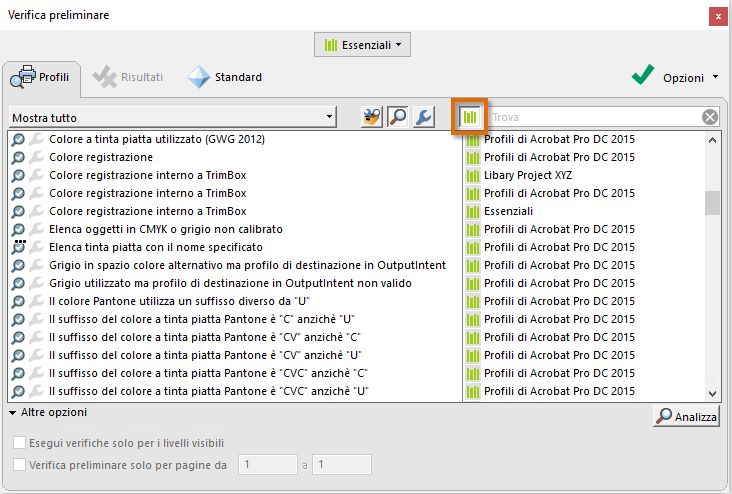
Task: Click magnifier icon of Elenca tinta piatta row
Action: coord(17,247)
